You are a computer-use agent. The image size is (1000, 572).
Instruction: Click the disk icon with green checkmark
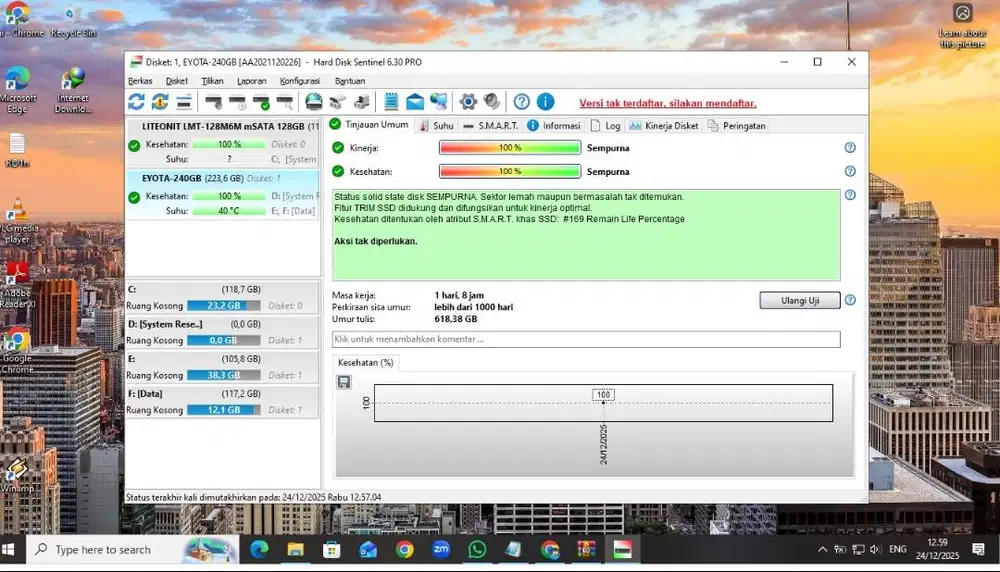pos(261,101)
